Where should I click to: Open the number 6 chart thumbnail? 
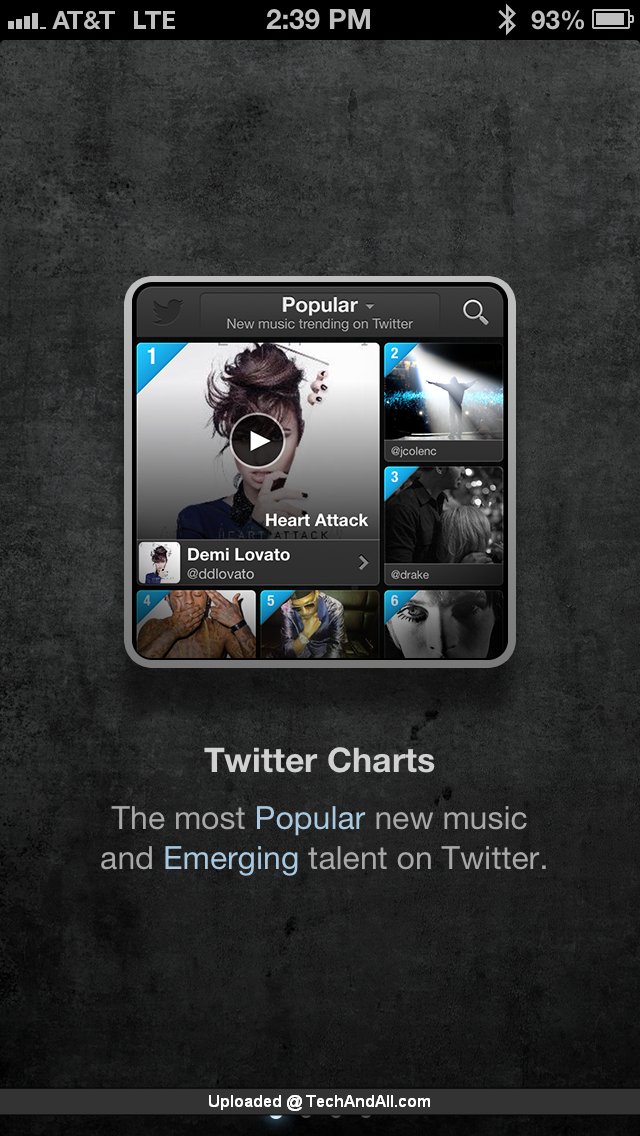point(444,624)
